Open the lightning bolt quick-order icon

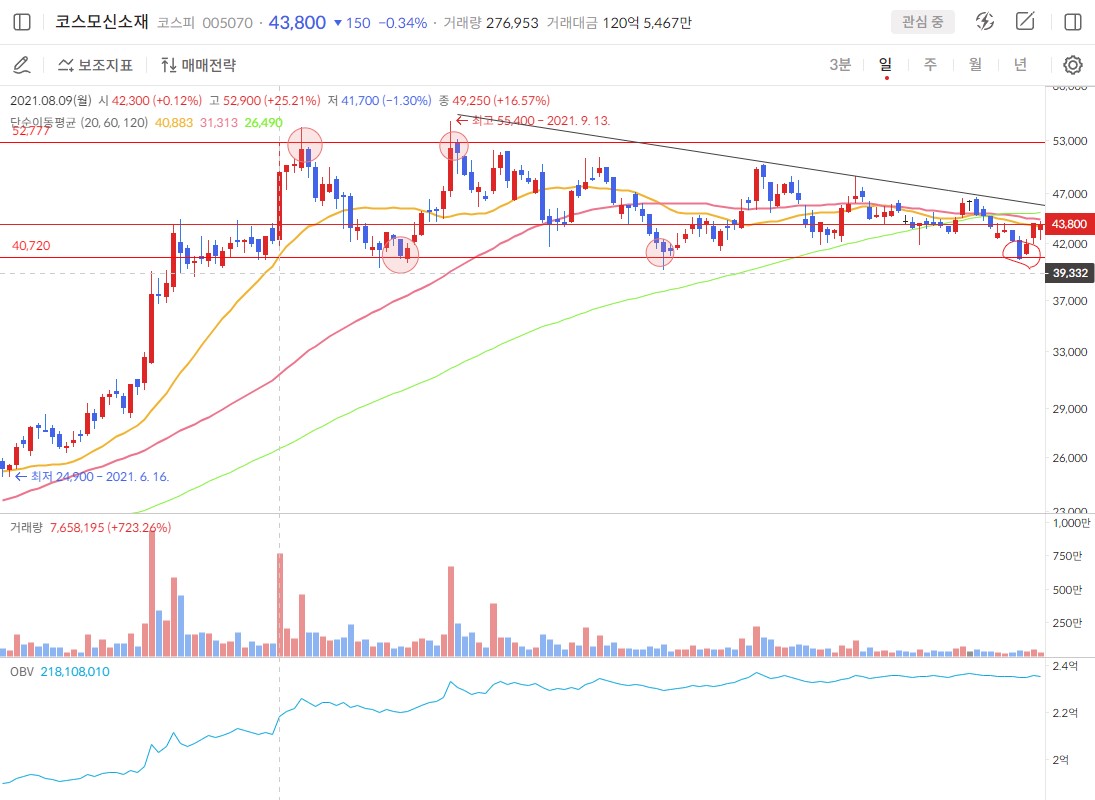(x=985, y=22)
